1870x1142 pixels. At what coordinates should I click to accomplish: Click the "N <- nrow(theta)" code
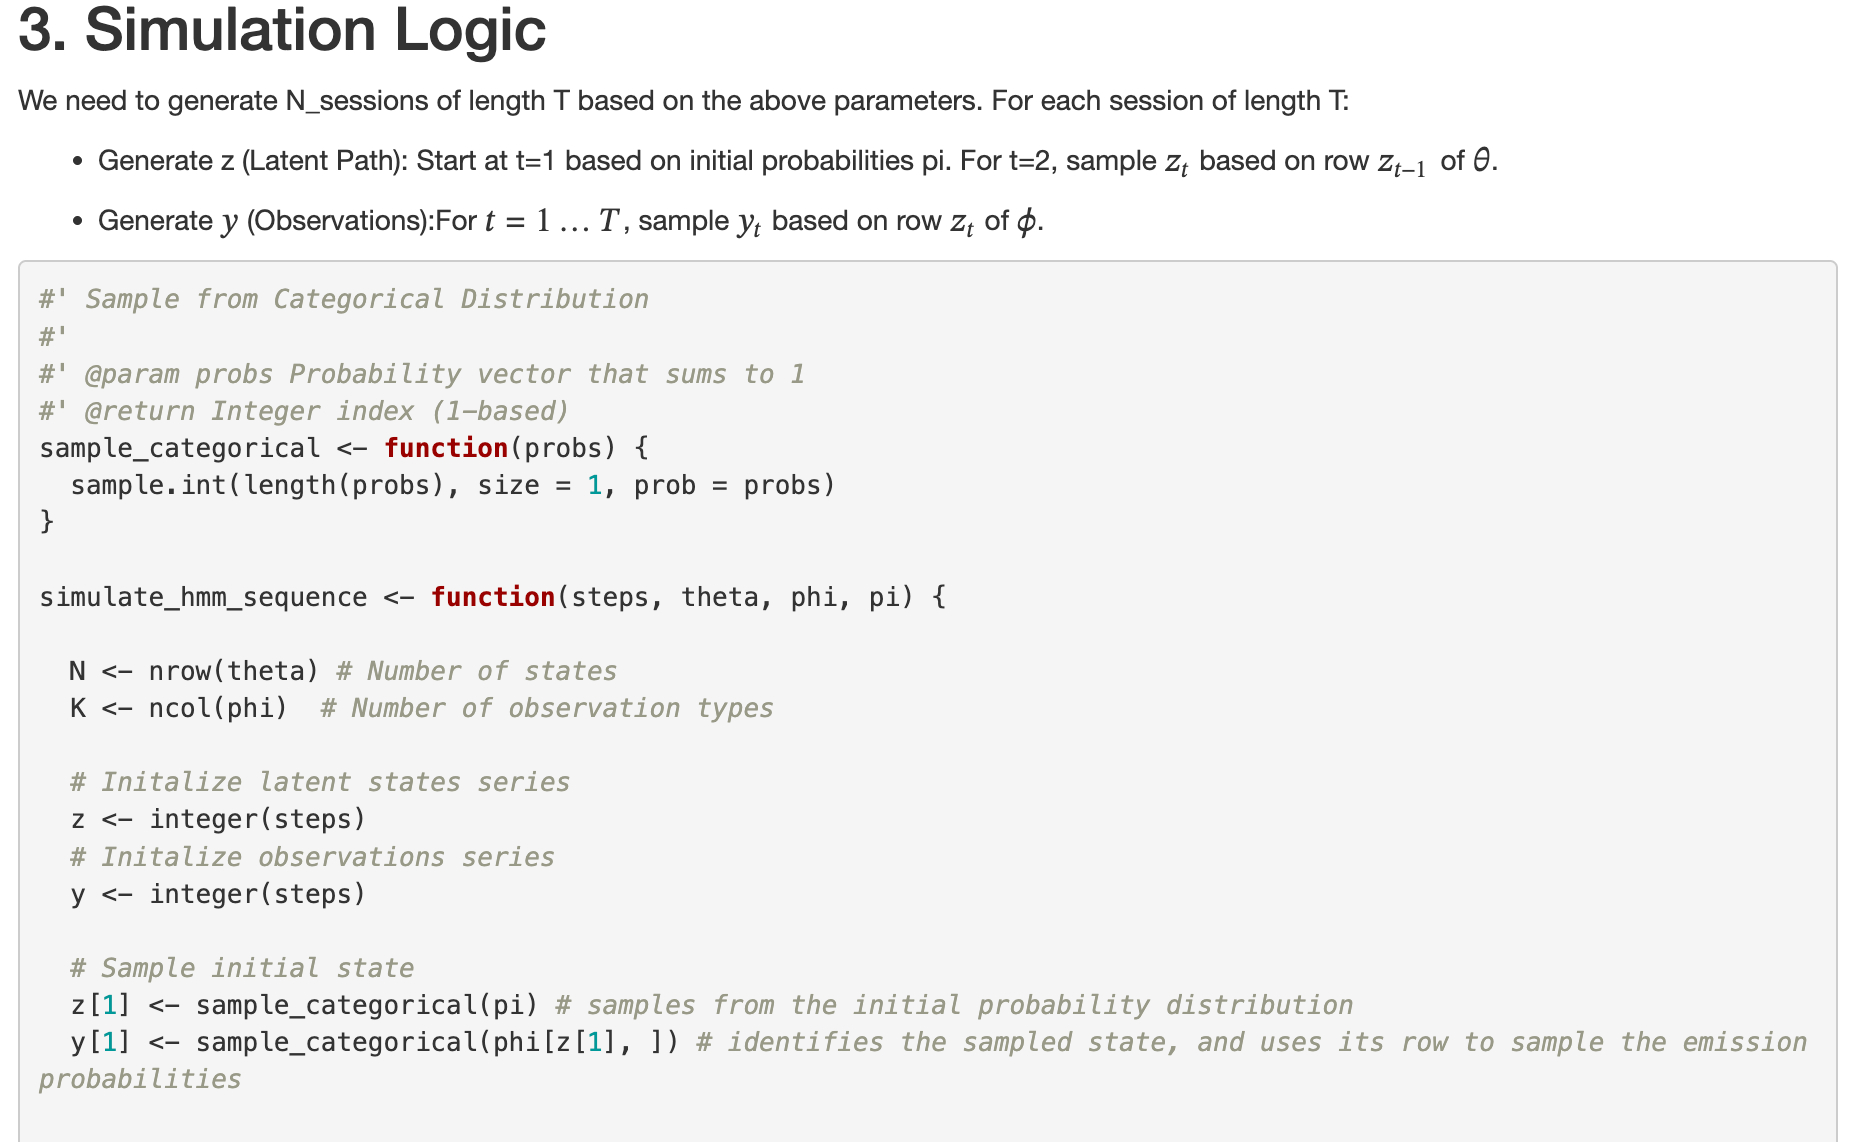tap(193, 671)
